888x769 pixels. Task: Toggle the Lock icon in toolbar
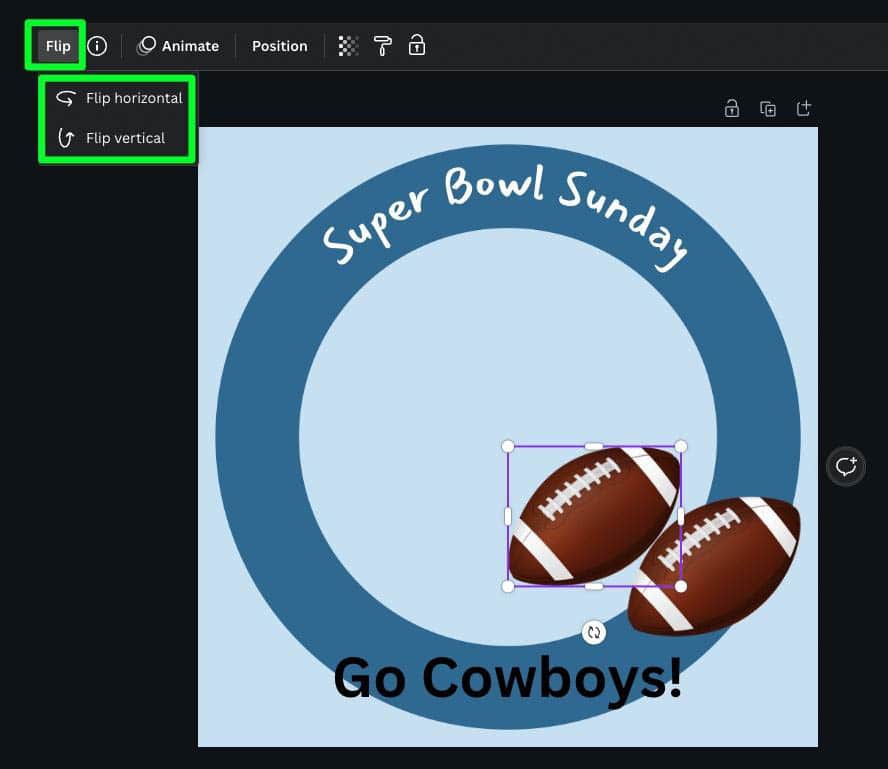click(417, 45)
